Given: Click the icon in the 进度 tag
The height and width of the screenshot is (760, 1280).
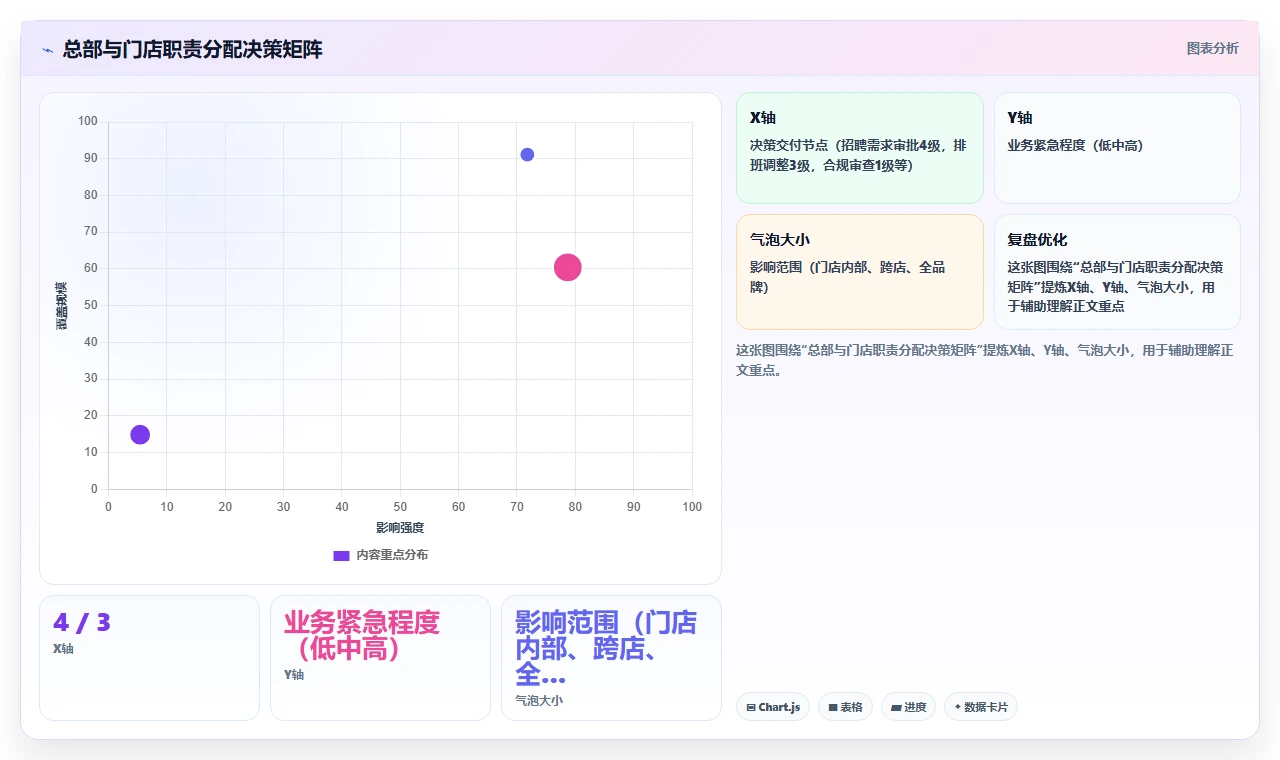Looking at the screenshot, I should point(896,707).
